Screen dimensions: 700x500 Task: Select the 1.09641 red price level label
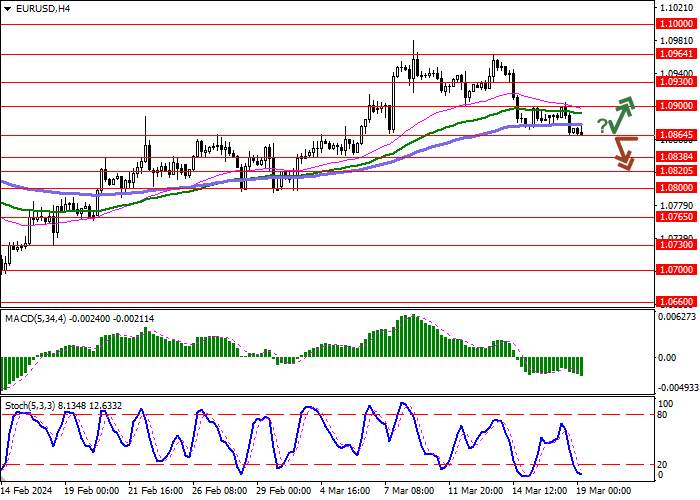(676, 54)
